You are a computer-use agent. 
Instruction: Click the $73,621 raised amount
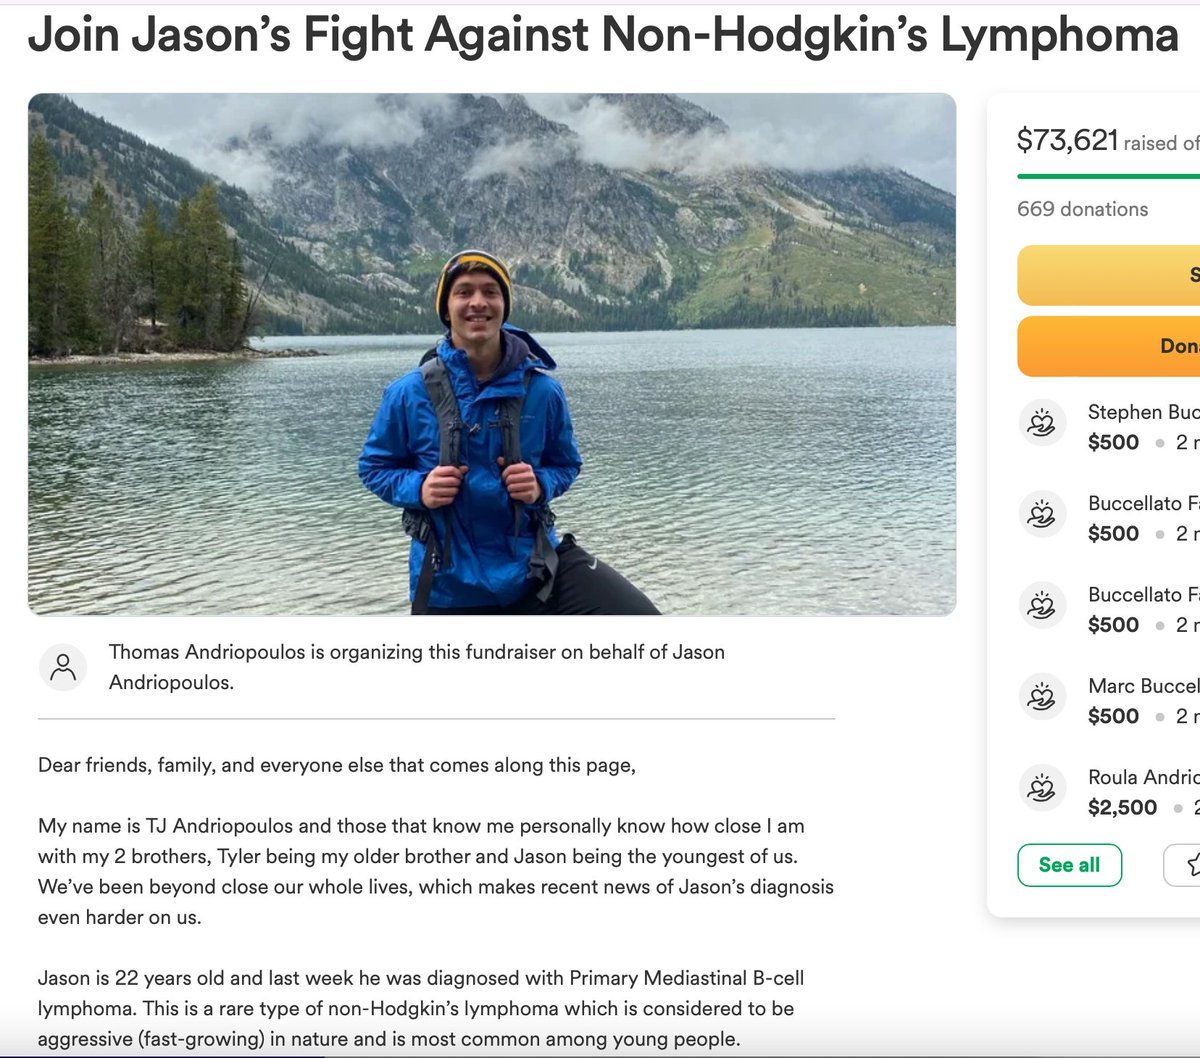[1067, 141]
